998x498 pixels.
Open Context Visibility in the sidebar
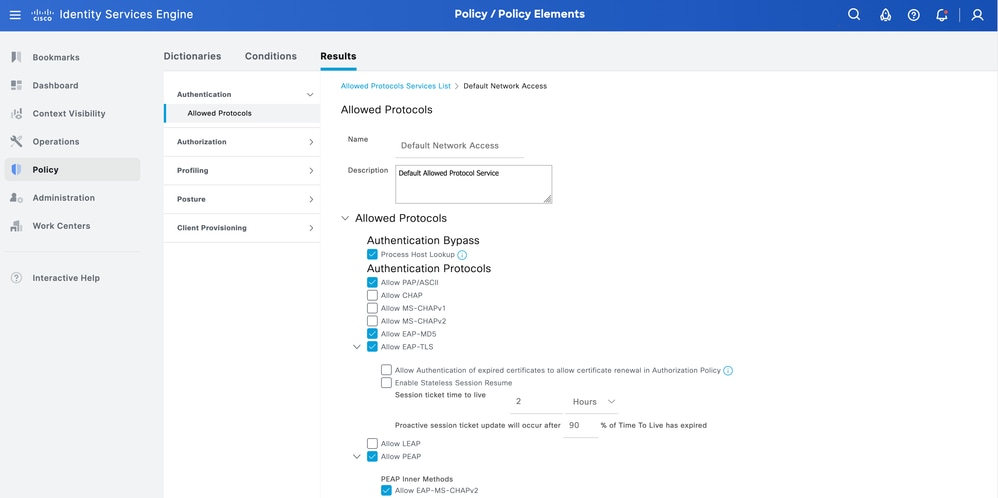click(x=69, y=113)
